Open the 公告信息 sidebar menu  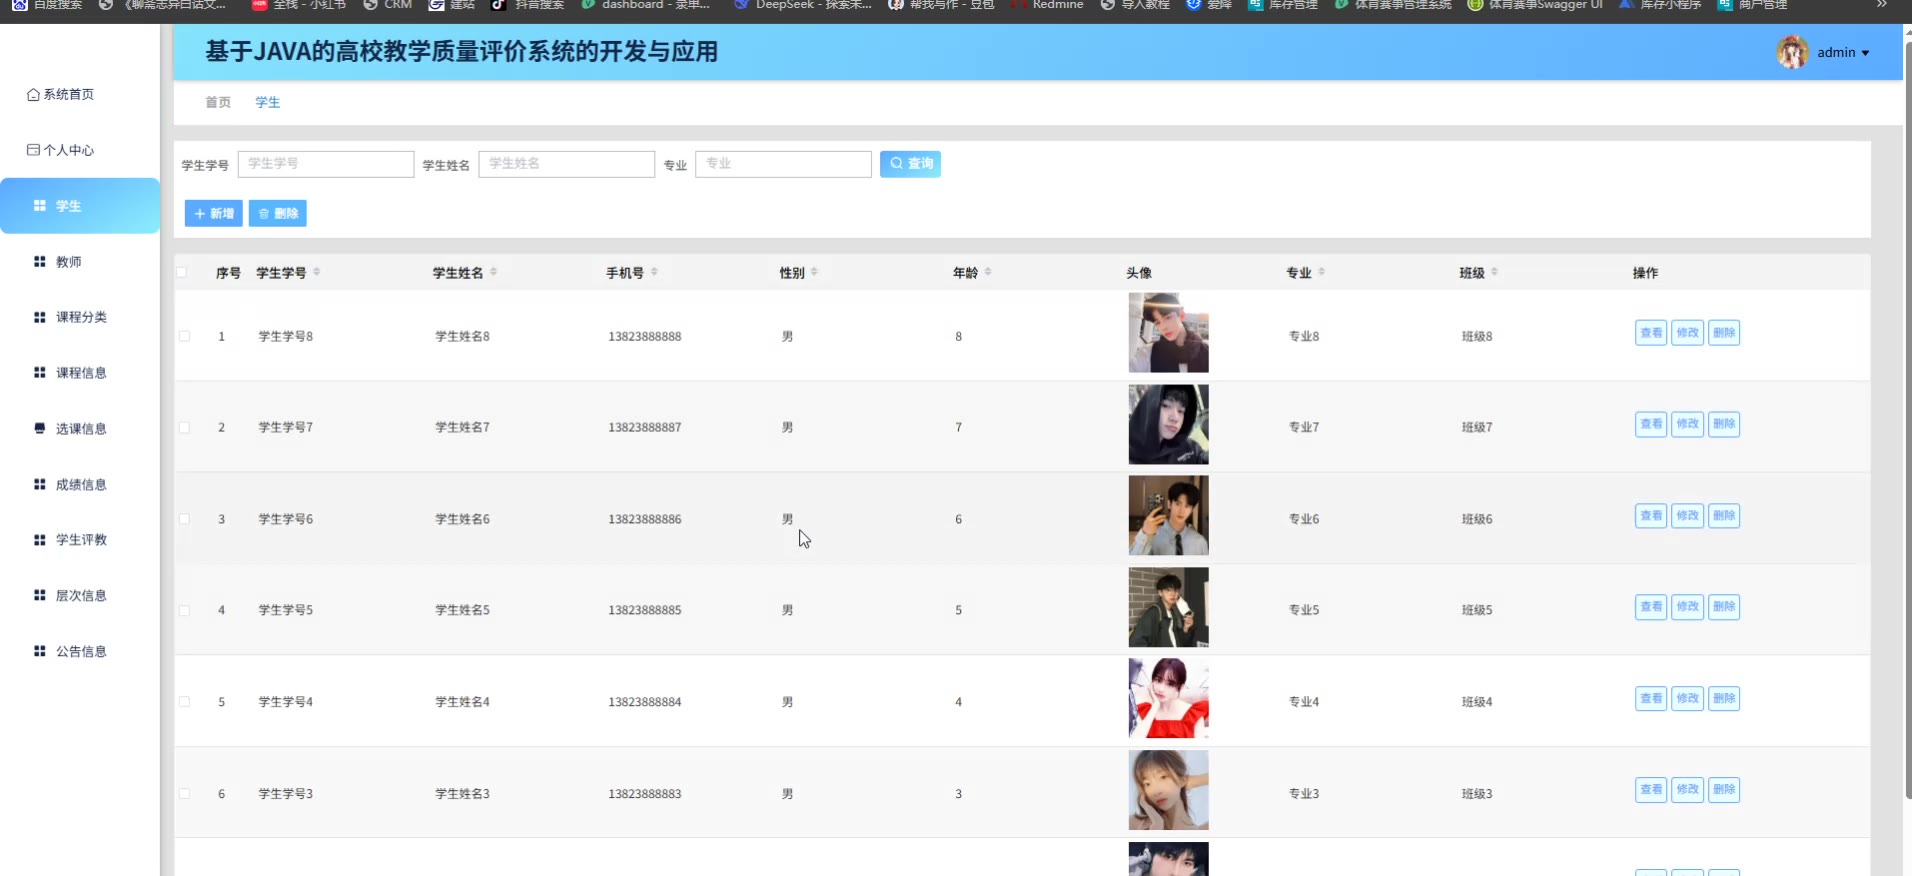coord(80,652)
